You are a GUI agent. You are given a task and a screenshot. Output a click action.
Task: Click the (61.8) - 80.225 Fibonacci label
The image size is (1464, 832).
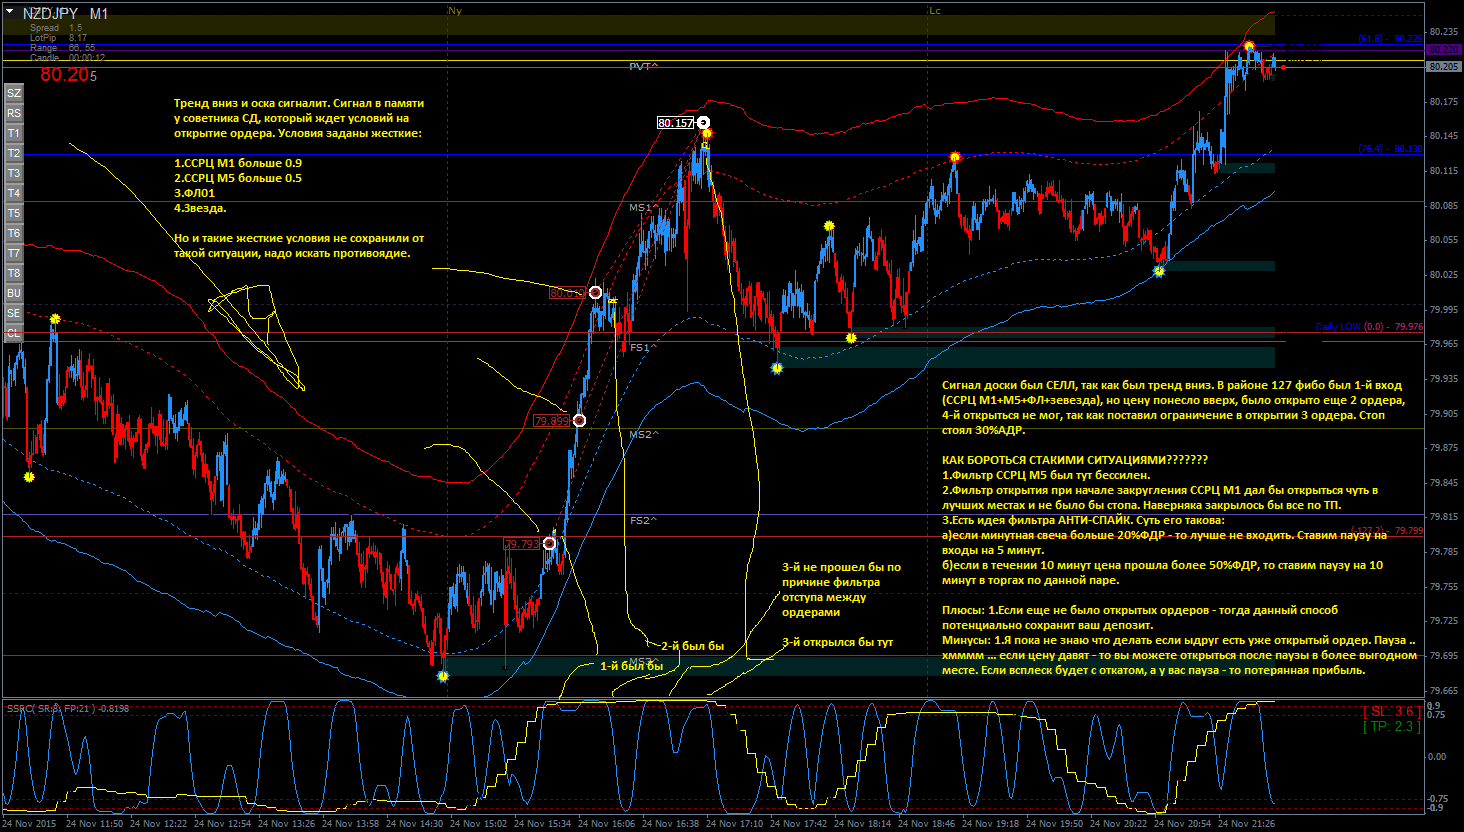tap(1389, 39)
